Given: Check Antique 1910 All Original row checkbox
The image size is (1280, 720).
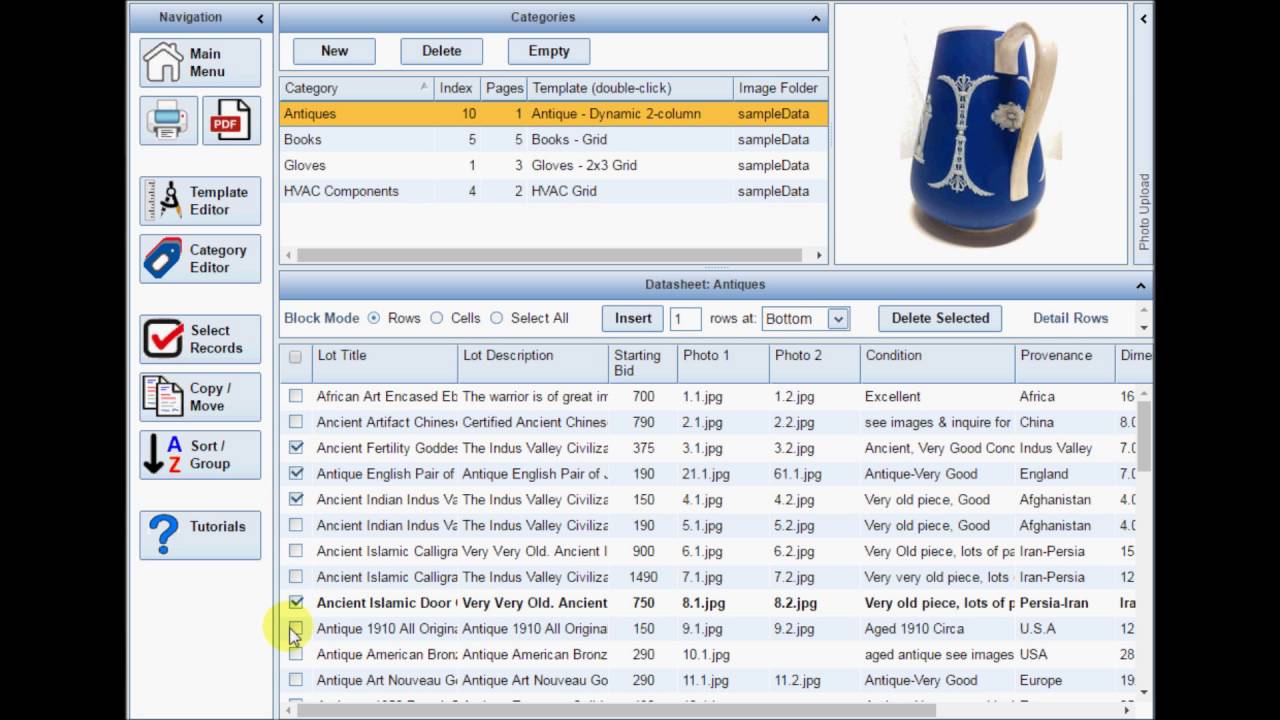Looking at the screenshot, I should [296, 628].
